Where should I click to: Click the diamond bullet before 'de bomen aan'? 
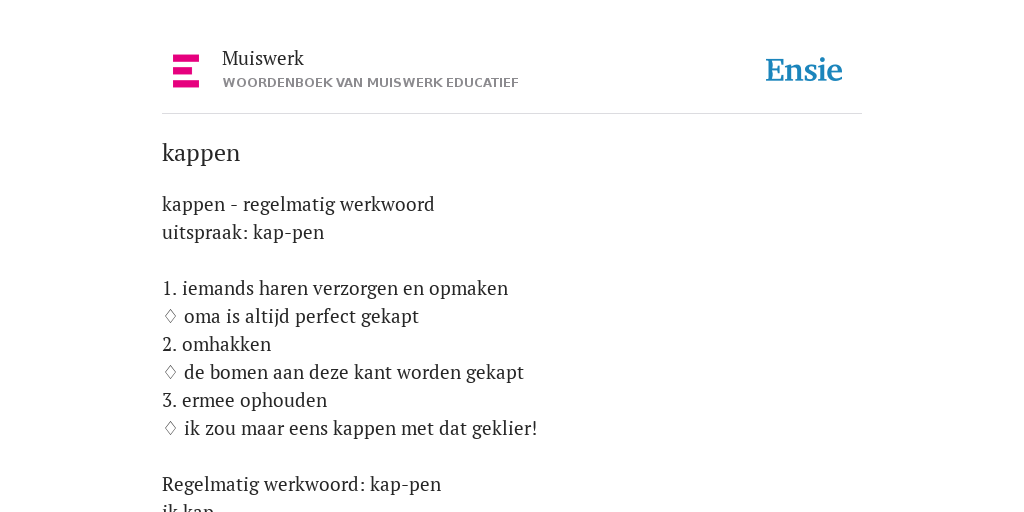pos(170,372)
